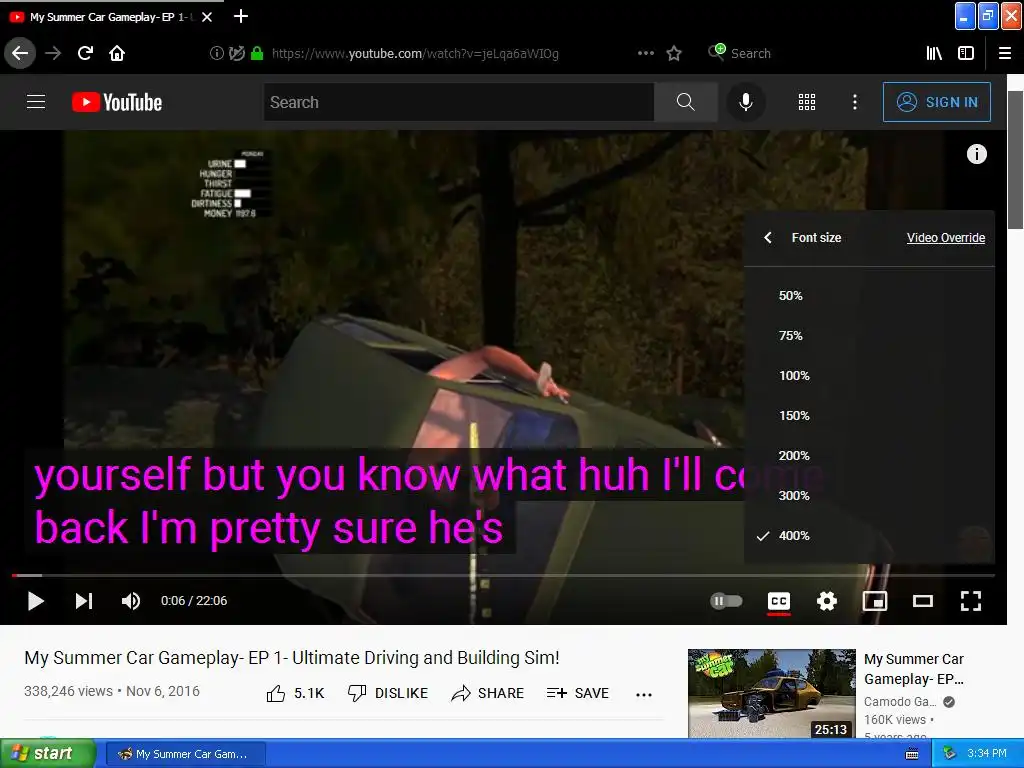Click the tracking protection shield icon

[236, 53]
